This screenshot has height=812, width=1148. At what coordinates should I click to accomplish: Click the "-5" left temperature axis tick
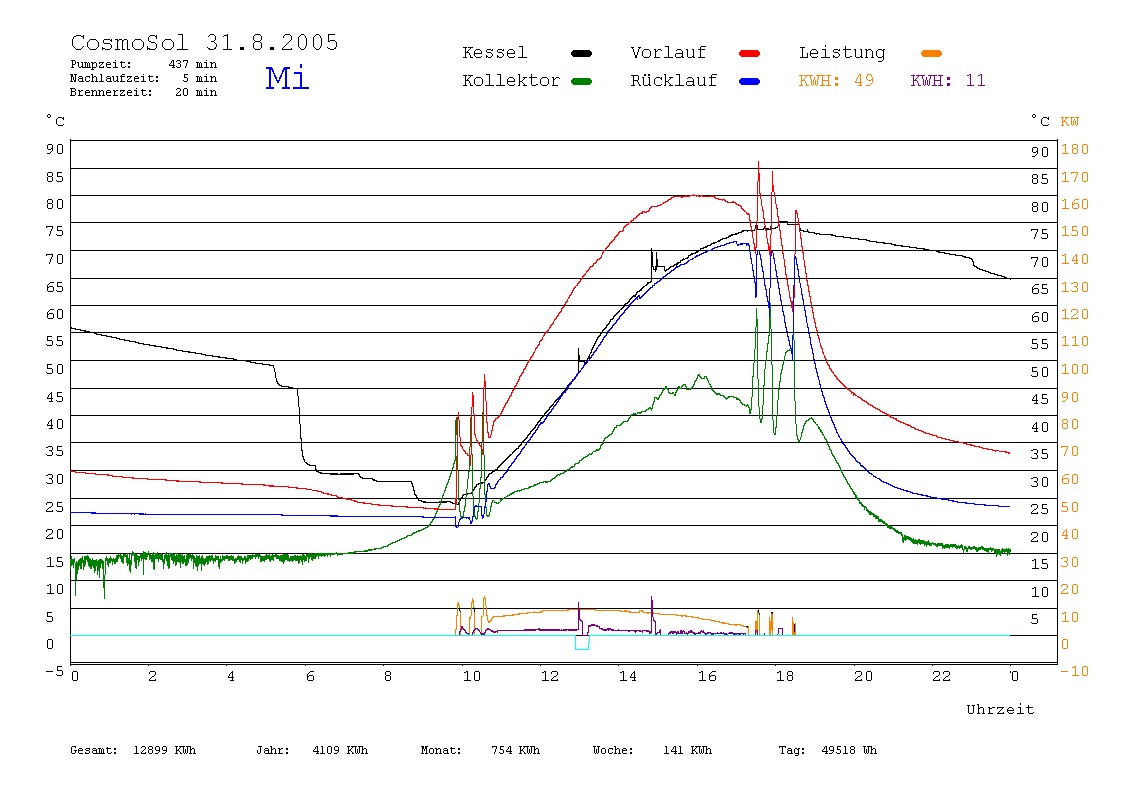pyautogui.click(x=54, y=671)
